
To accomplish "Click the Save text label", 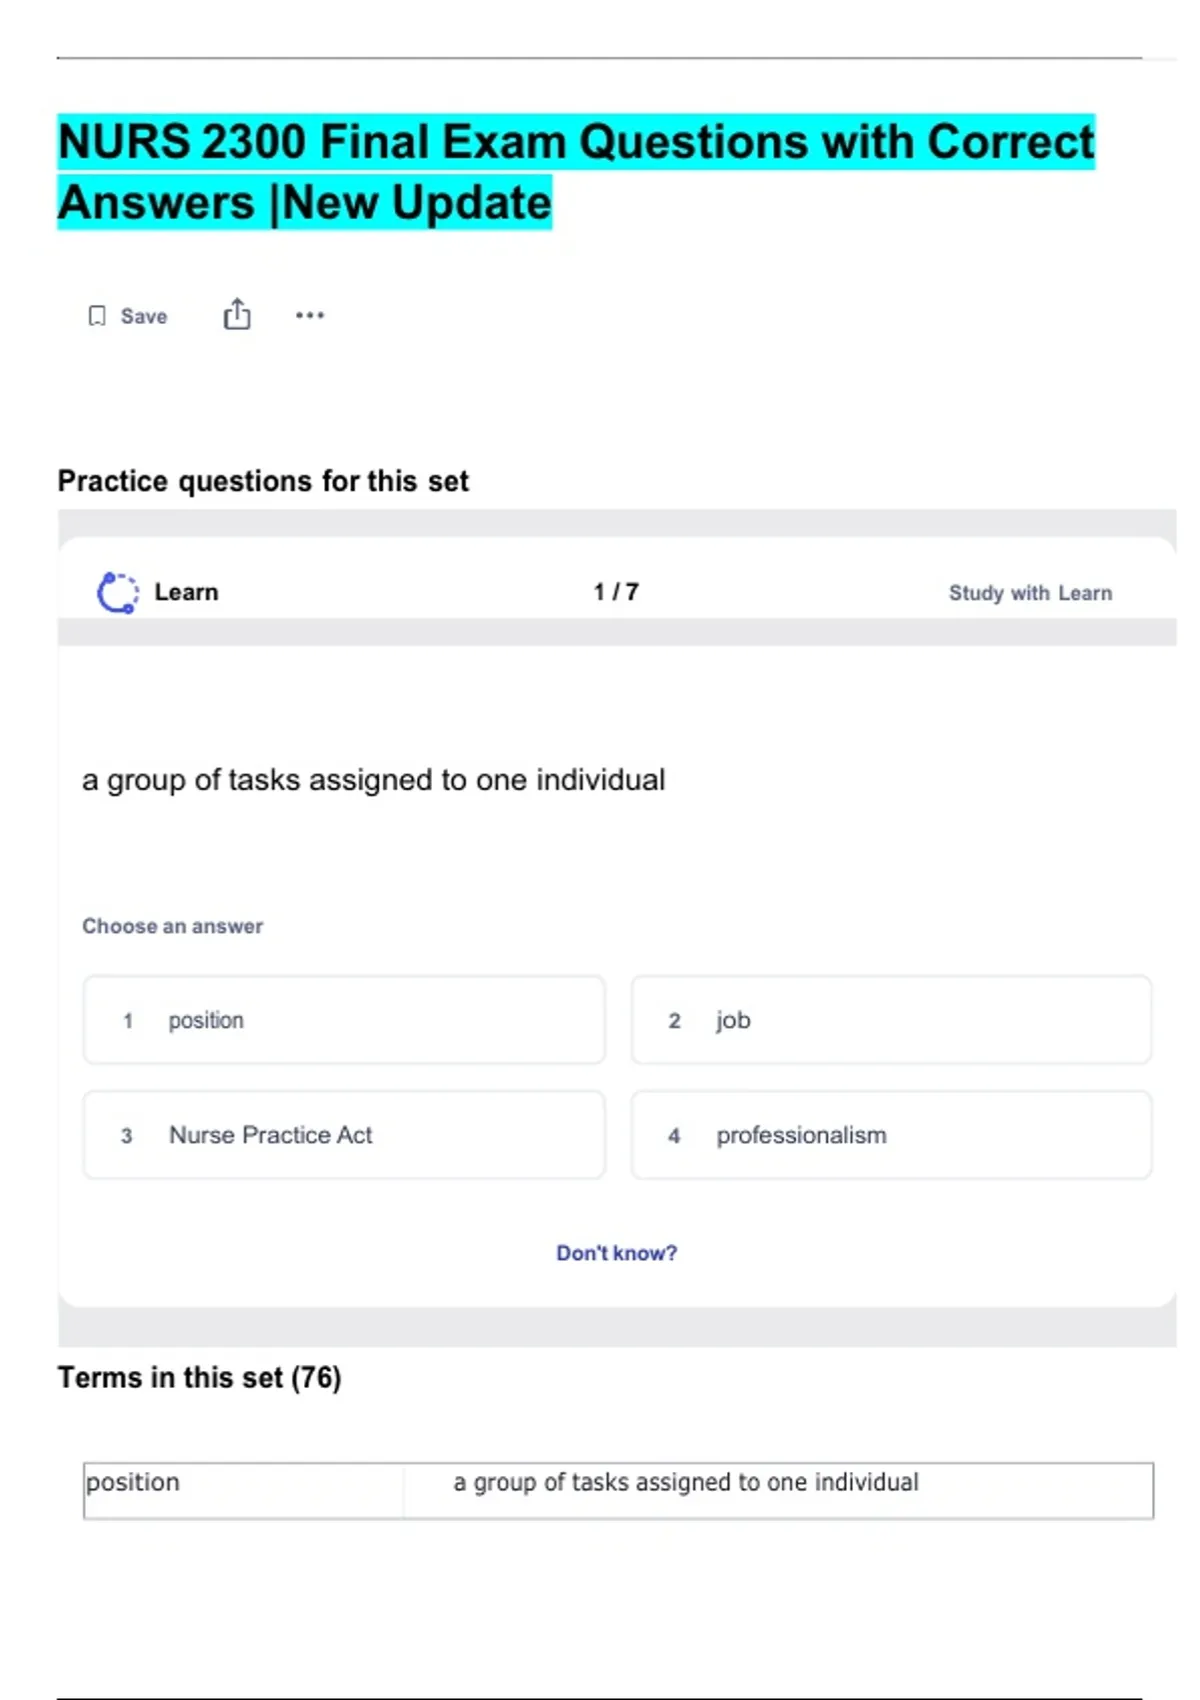I will (x=144, y=316).
